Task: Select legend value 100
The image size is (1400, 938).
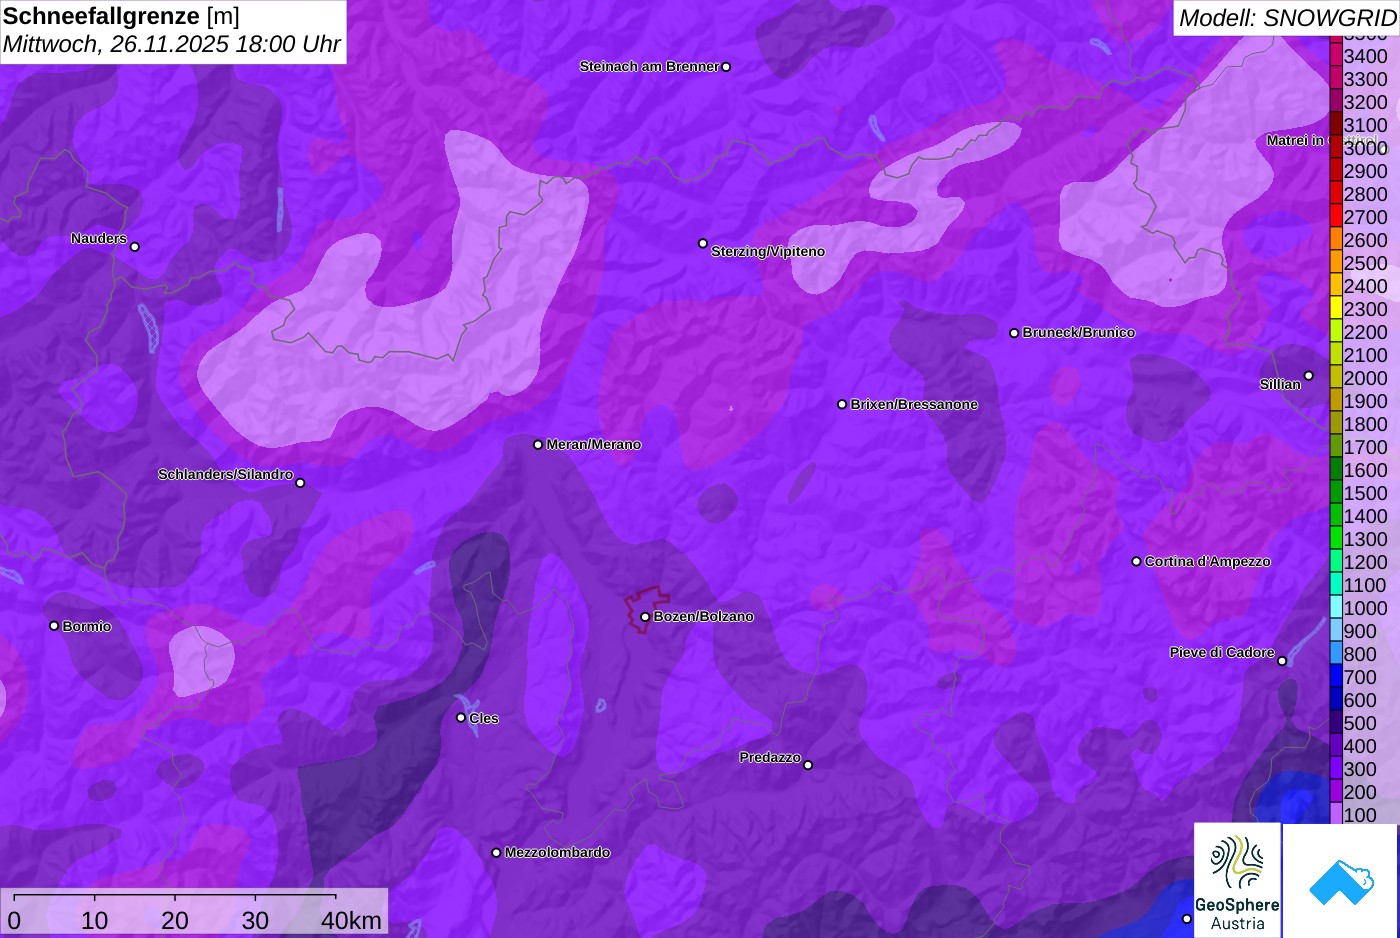Action: pos(1360,815)
